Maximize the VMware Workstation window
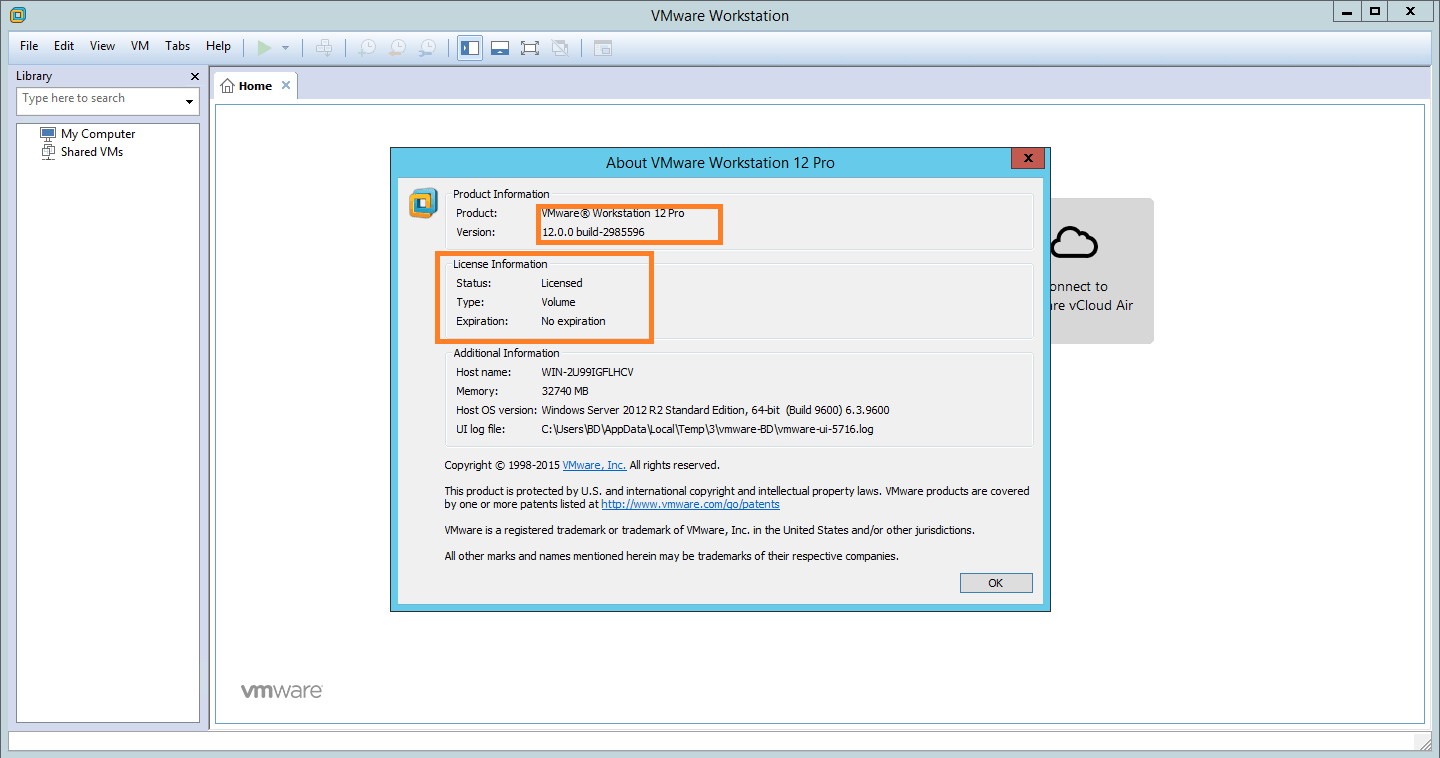 coord(1375,11)
